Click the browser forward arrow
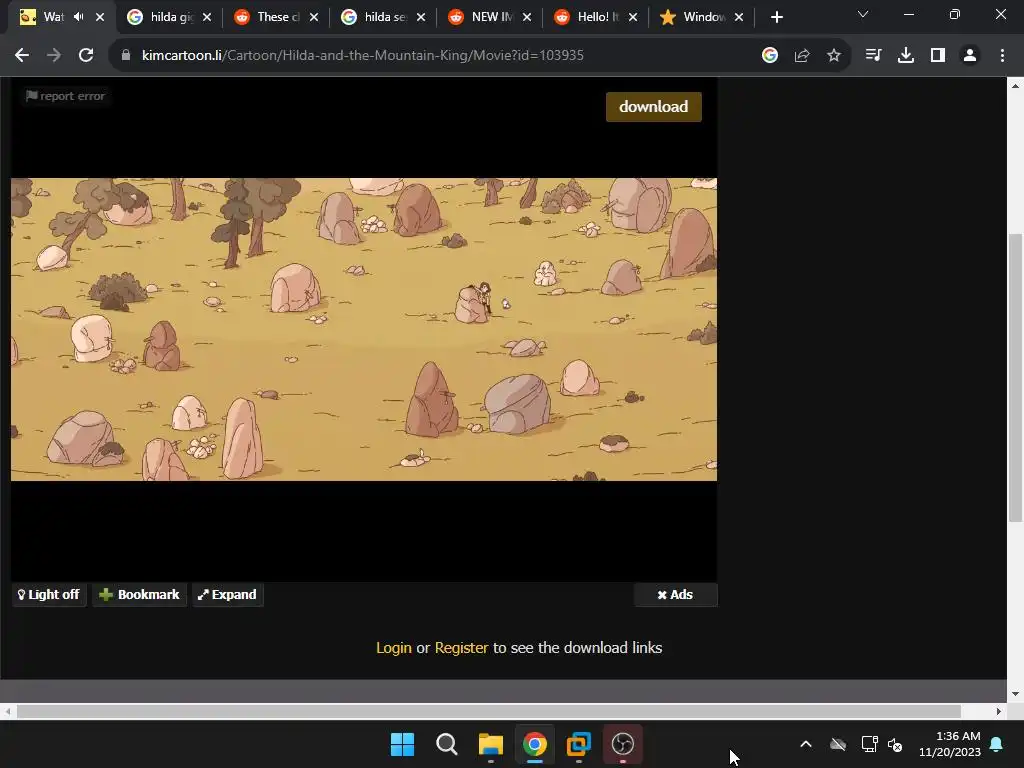This screenshot has height=768, width=1024. click(x=54, y=56)
